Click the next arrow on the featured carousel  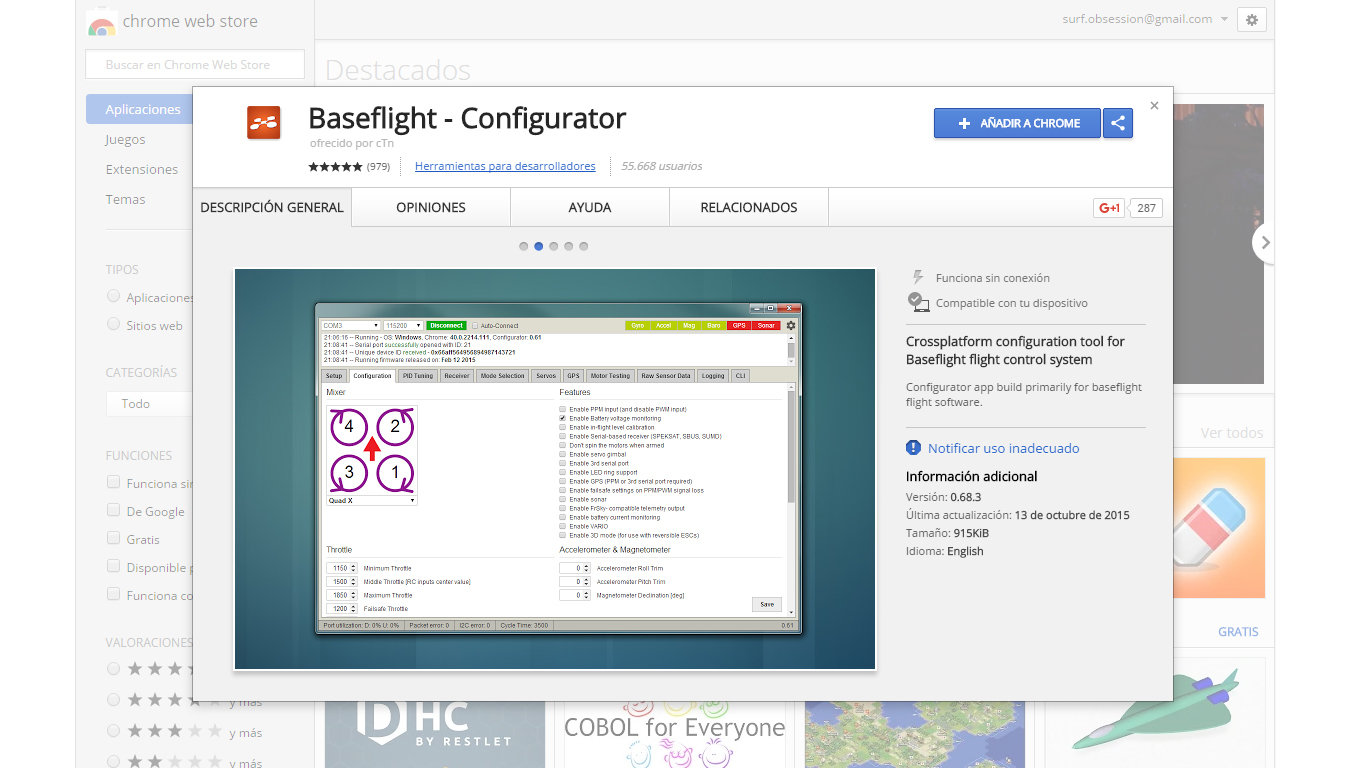click(1265, 243)
